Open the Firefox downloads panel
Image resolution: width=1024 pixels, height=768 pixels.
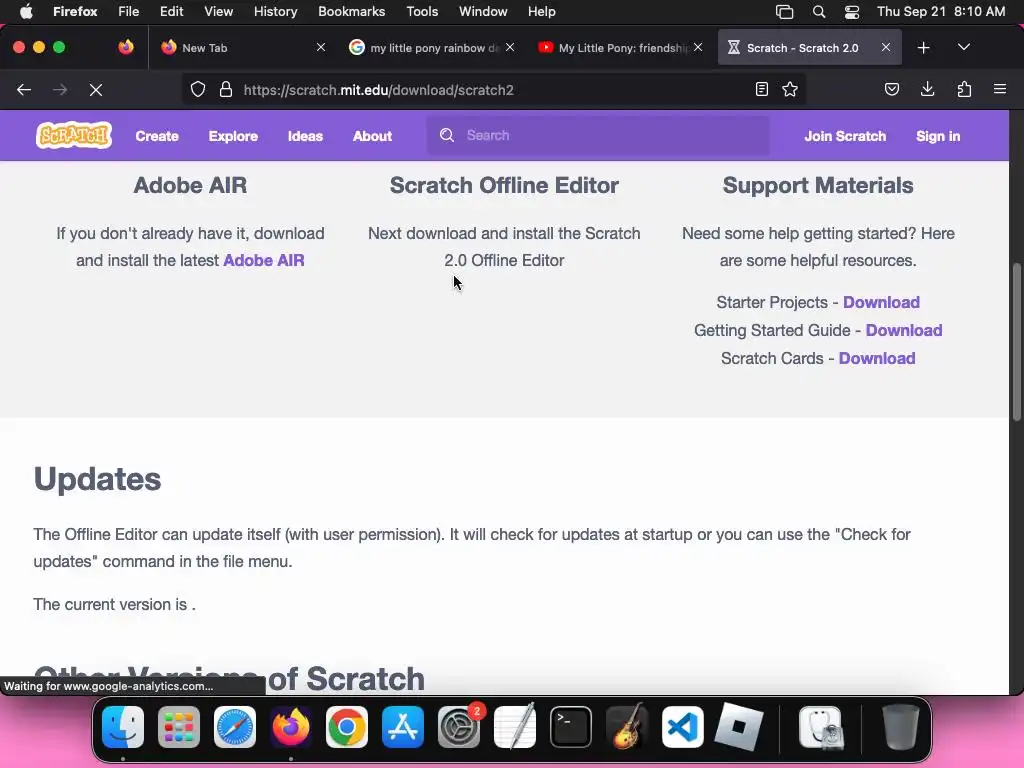[x=927, y=89]
